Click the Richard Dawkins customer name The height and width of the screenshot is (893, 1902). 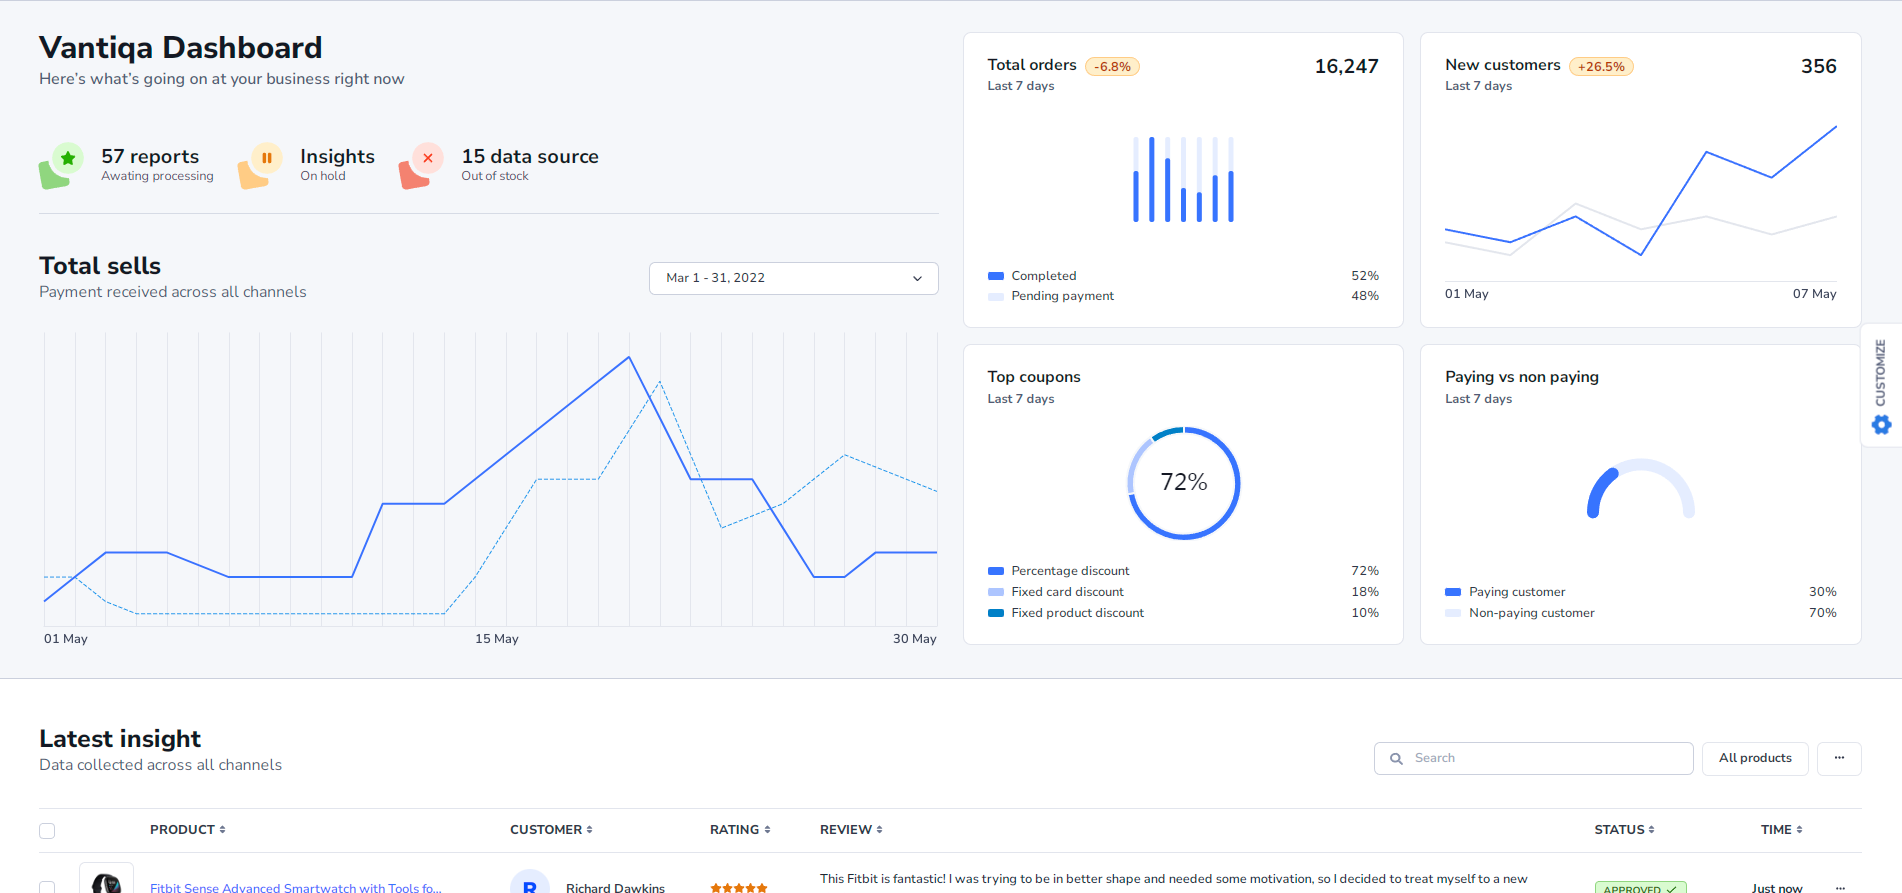click(x=615, y=888)
